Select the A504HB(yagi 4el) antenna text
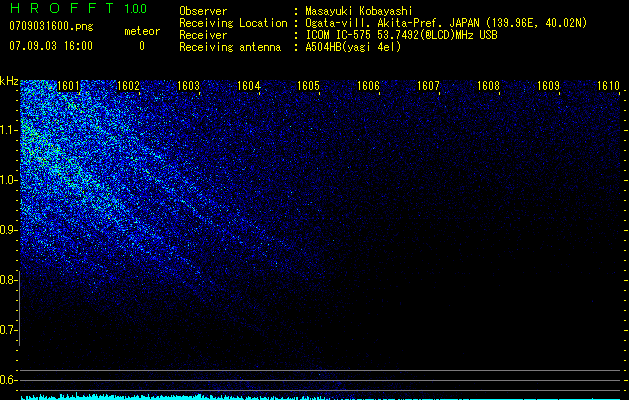This screenshot has width=629, height=400. click(x=353, y=47)
